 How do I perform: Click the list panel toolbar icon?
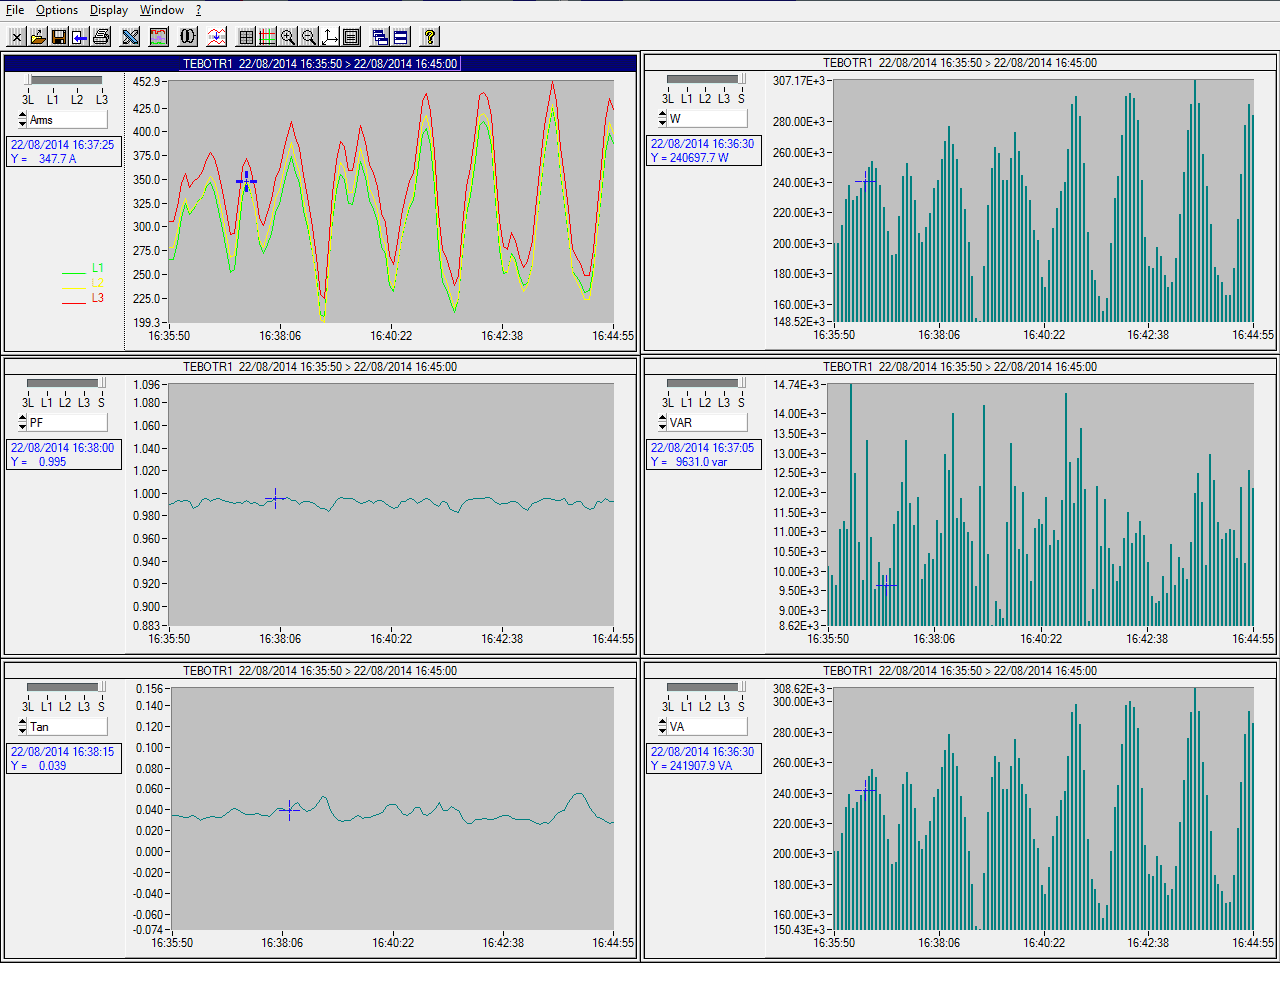351,37
